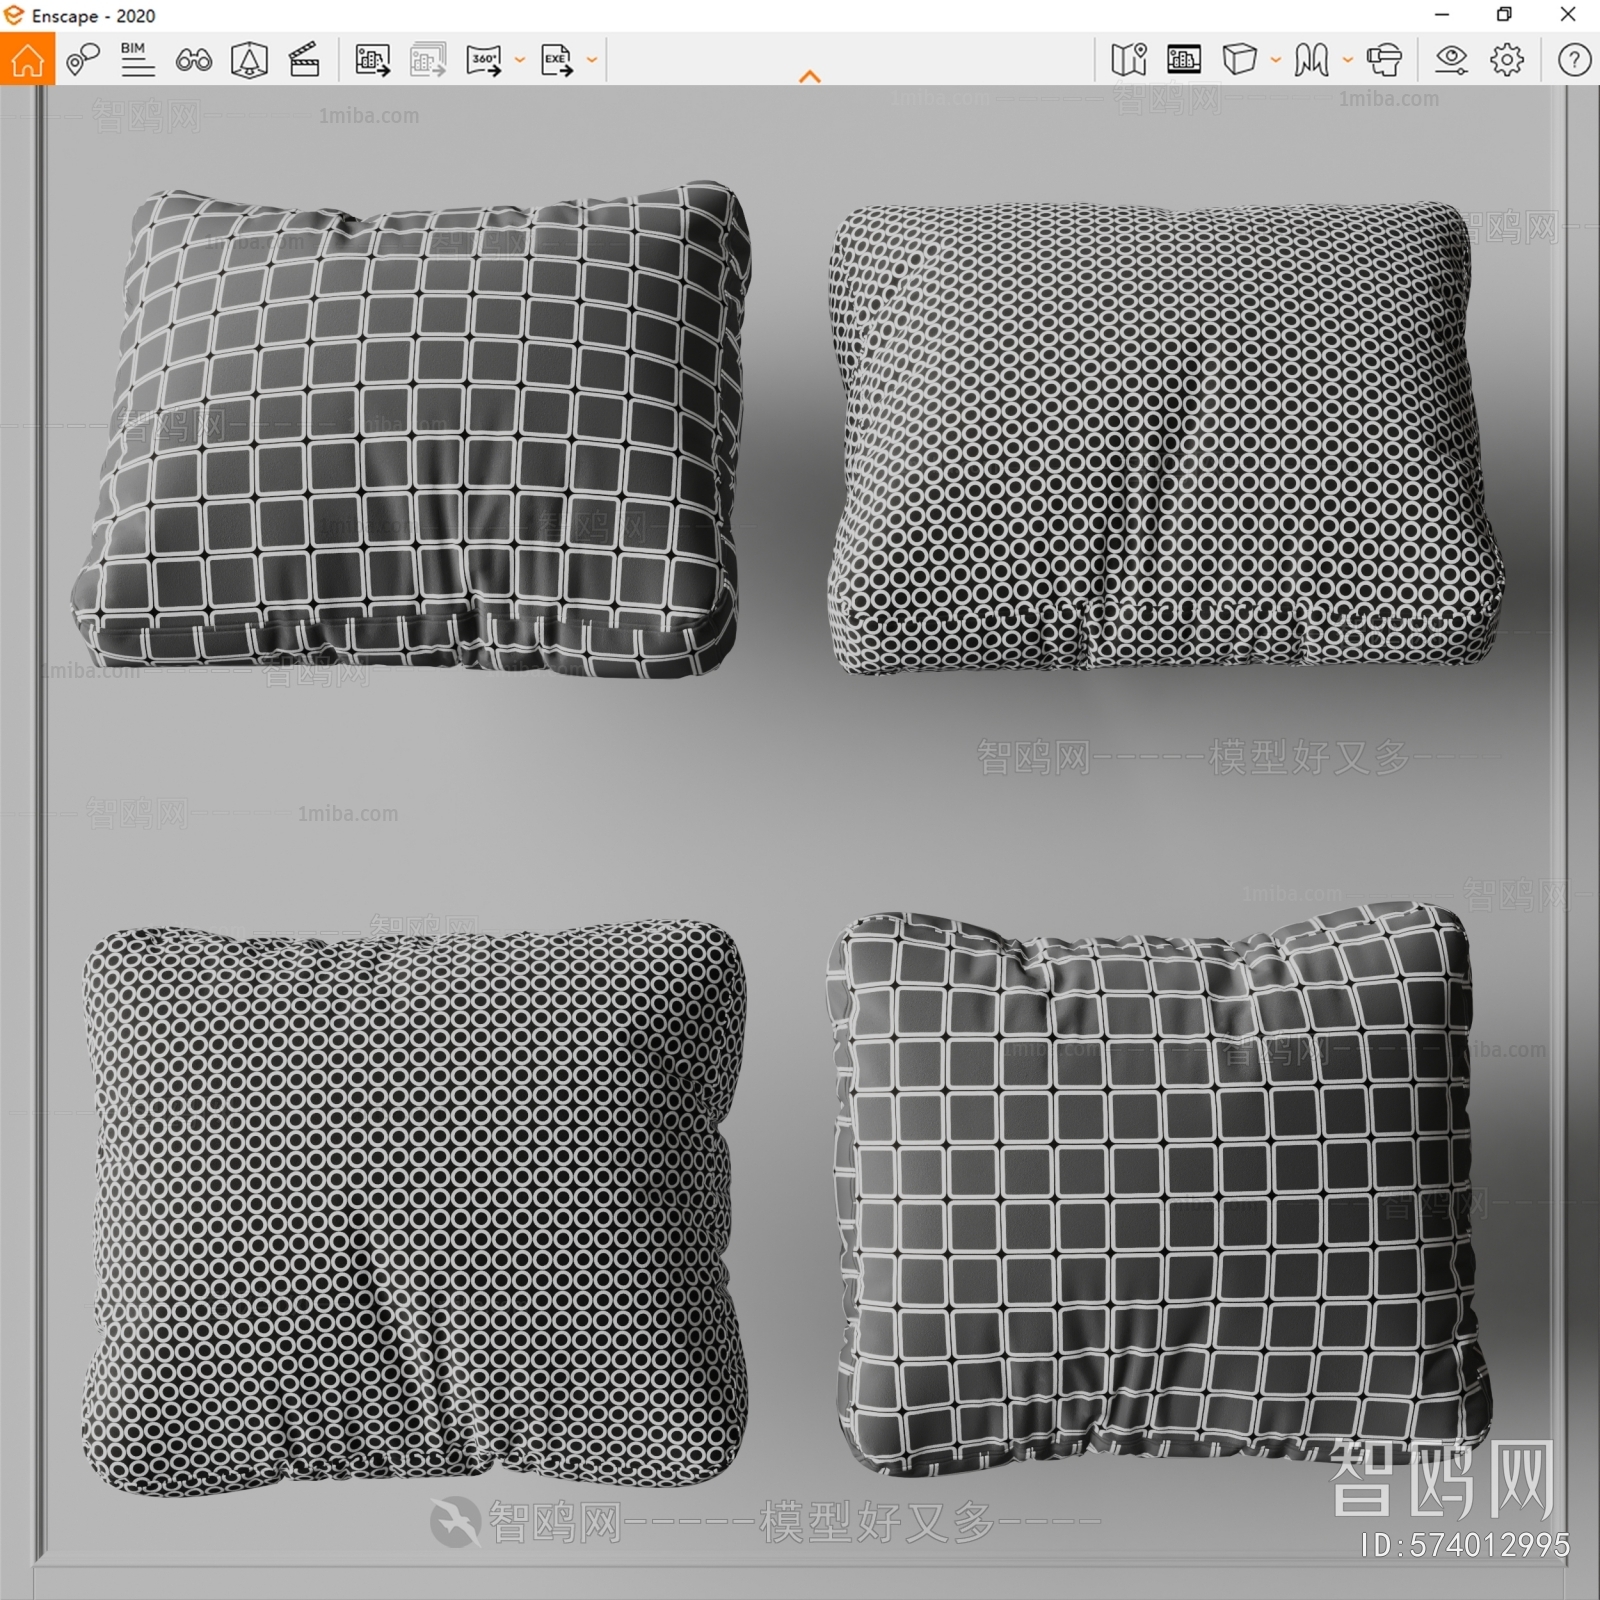Enable the VR headset mode

point(1384,60)
